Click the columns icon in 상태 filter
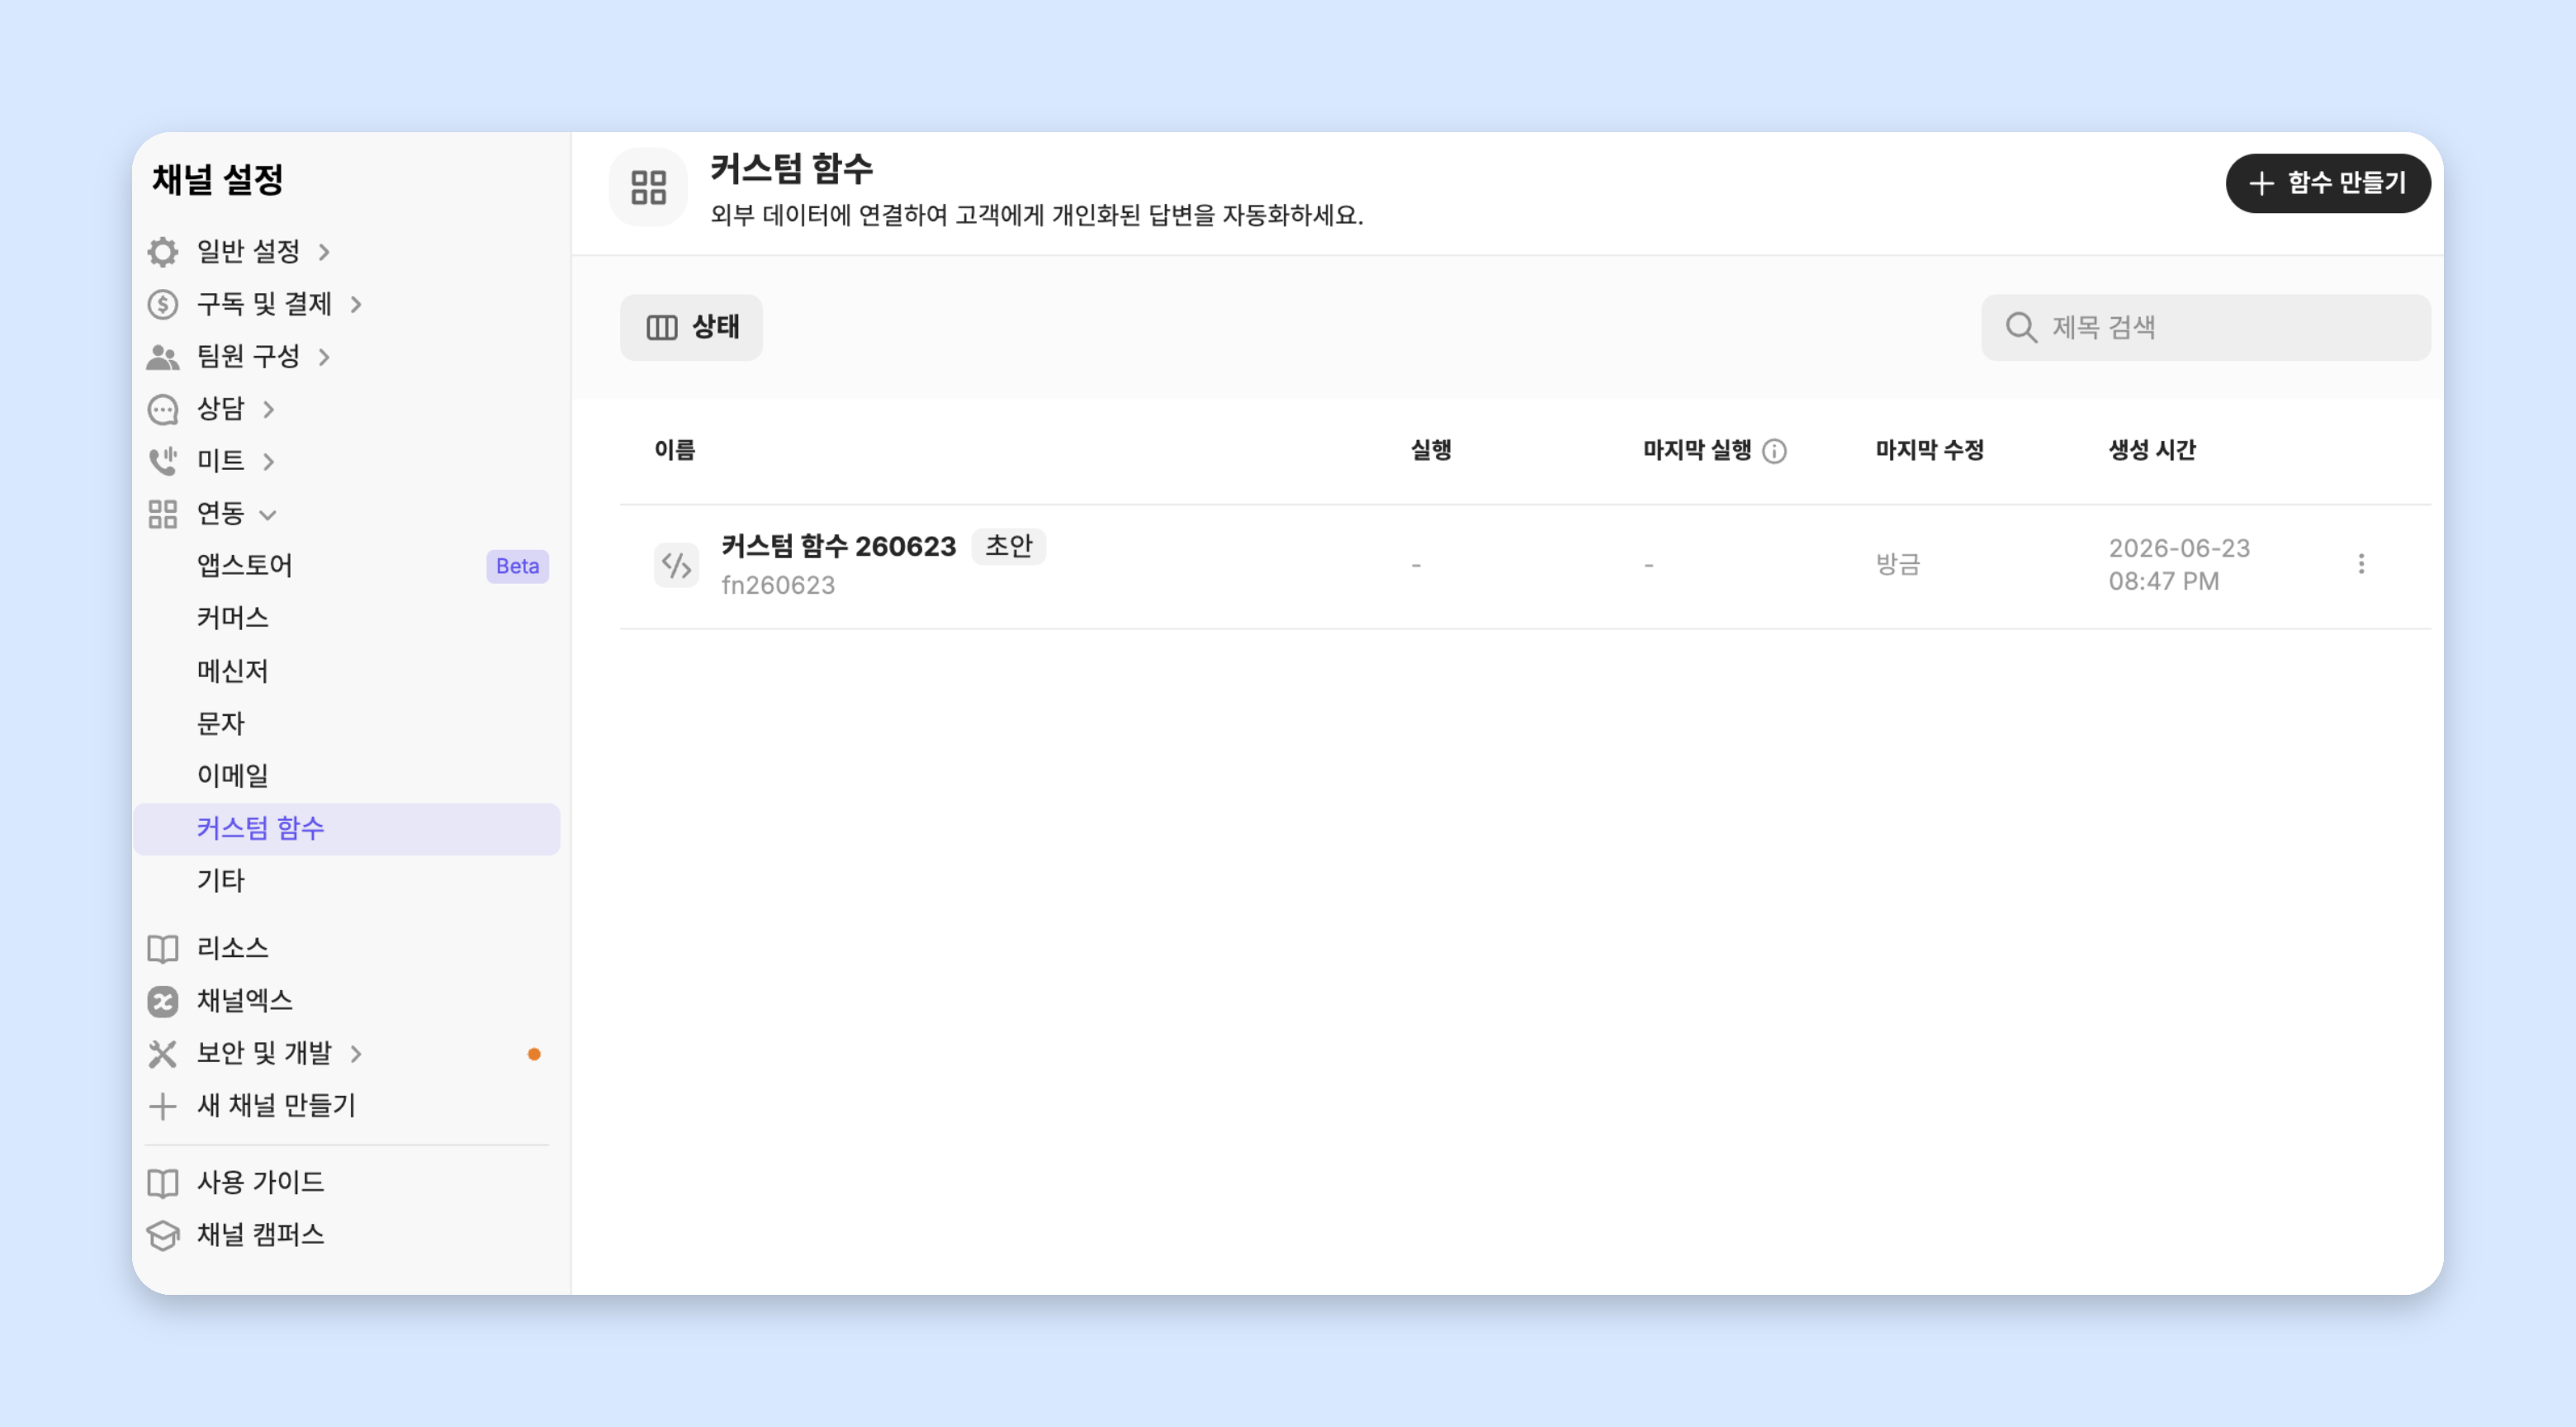 click(x=662, y=327)
